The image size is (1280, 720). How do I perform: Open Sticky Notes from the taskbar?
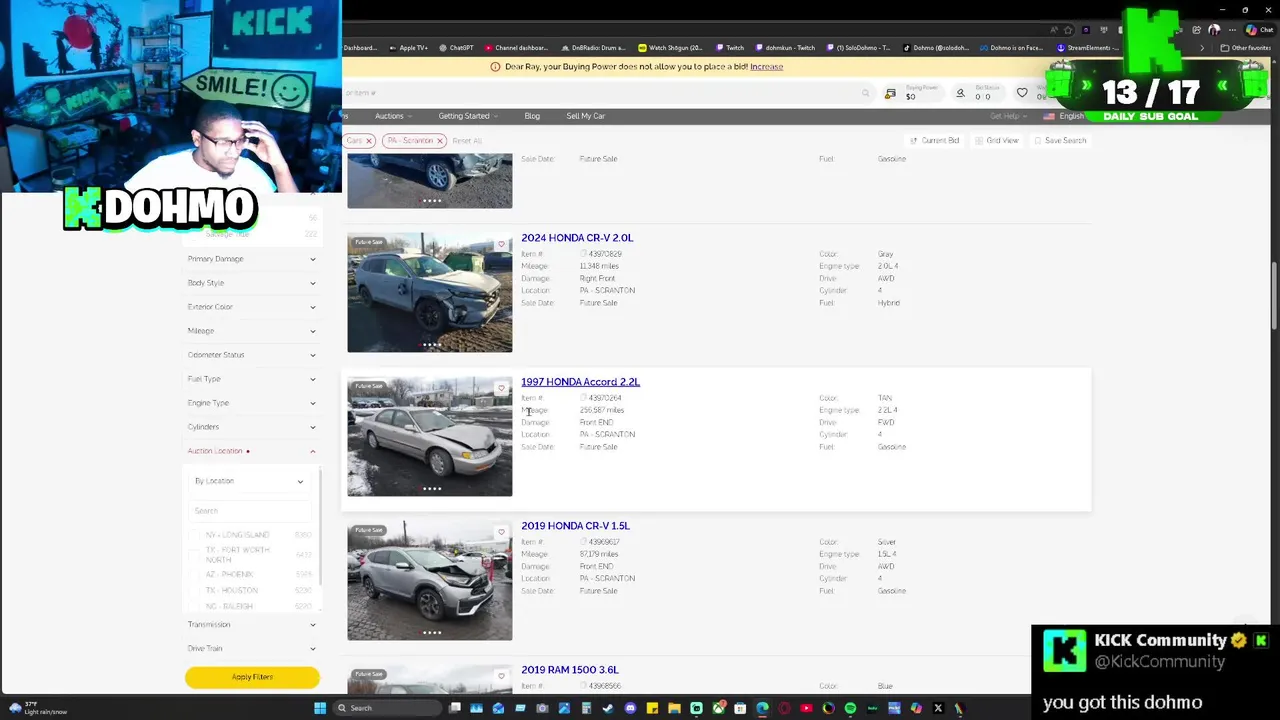[x=652, y=708]
